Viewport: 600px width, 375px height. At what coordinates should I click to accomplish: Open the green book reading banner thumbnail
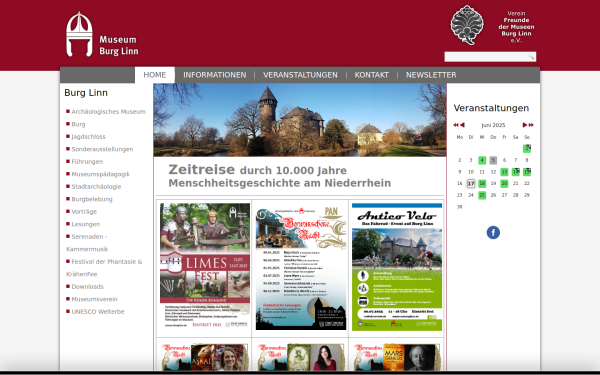click(x=301, y=357)
